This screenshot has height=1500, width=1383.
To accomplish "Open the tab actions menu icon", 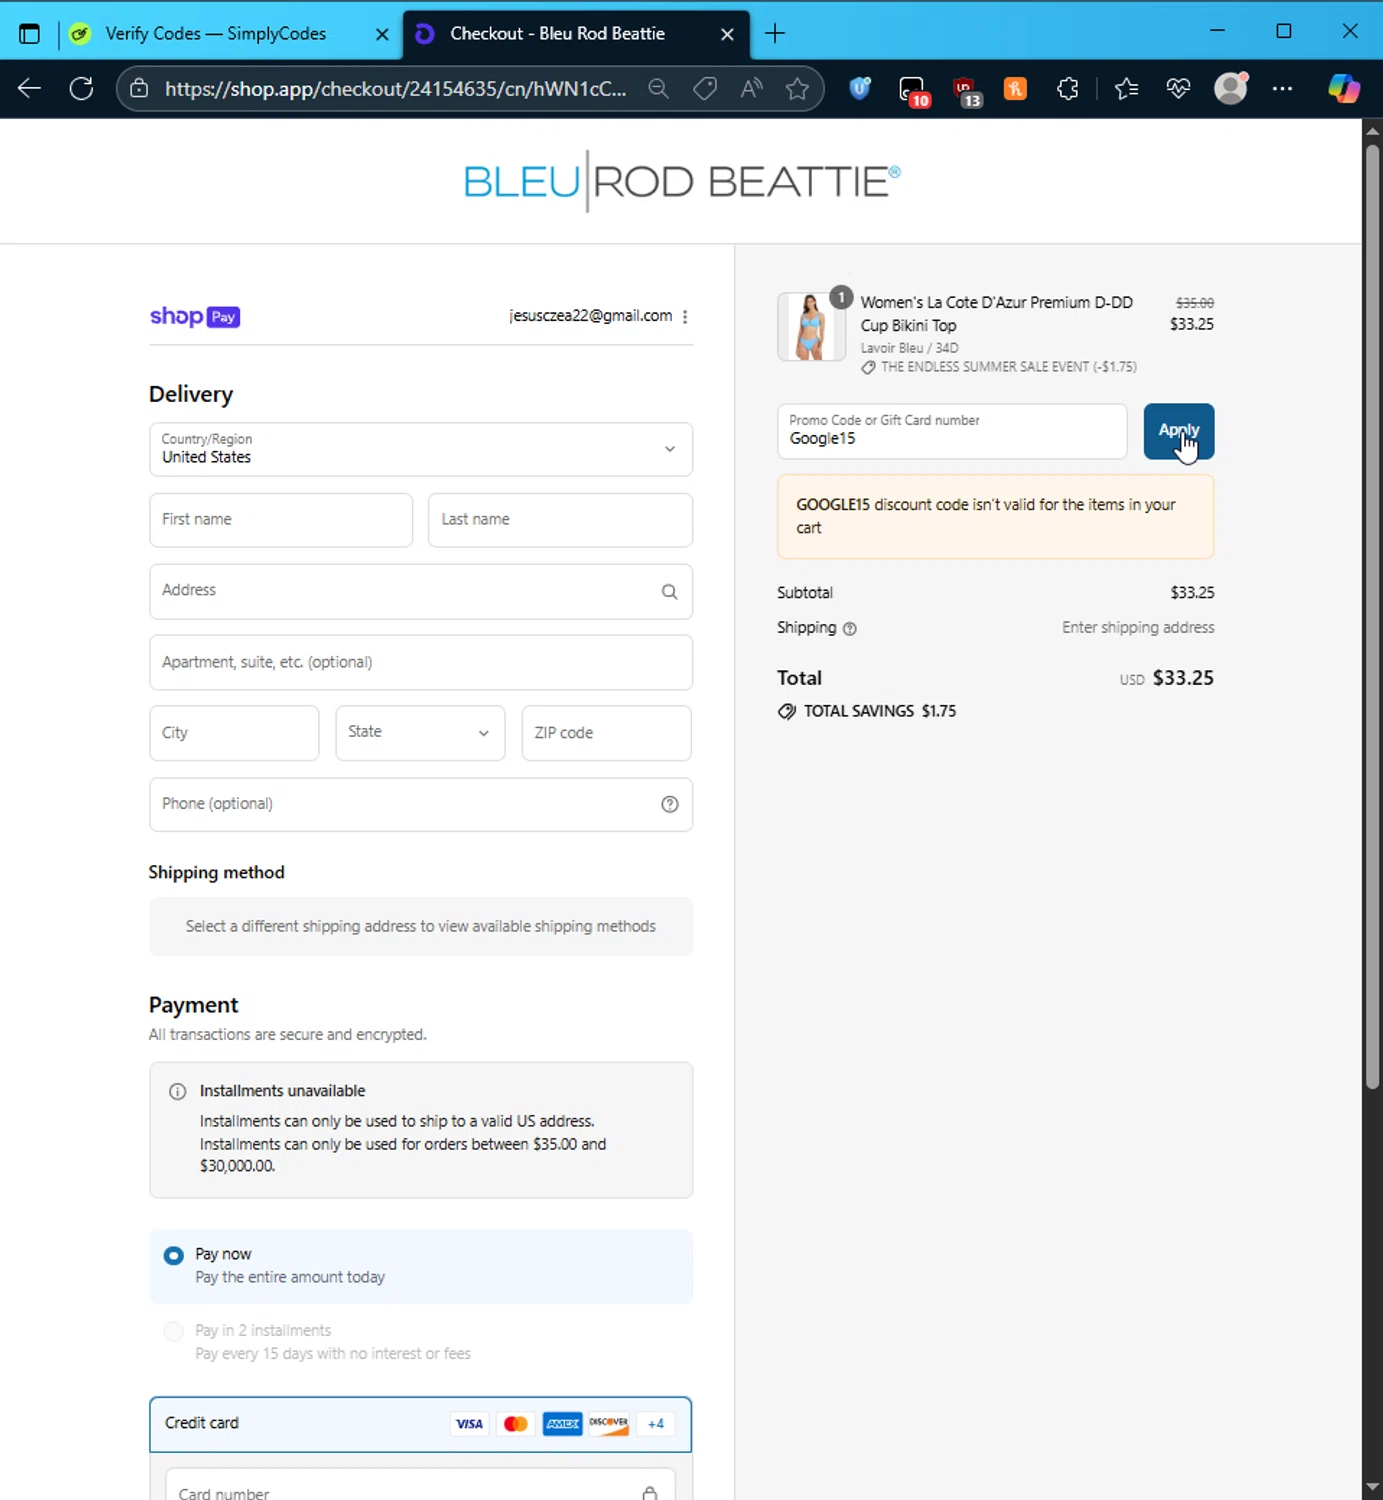I will coord(29,33).
